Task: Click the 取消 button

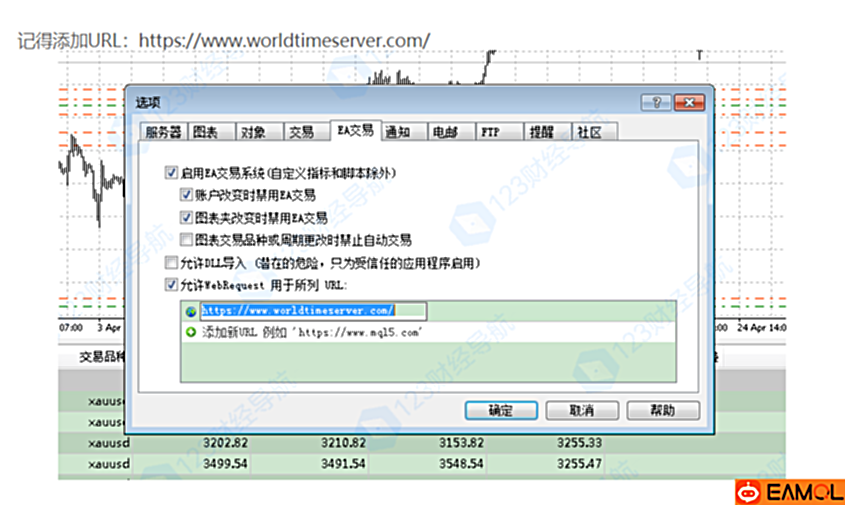Action: pyautogui.click(x=581, y=410)
